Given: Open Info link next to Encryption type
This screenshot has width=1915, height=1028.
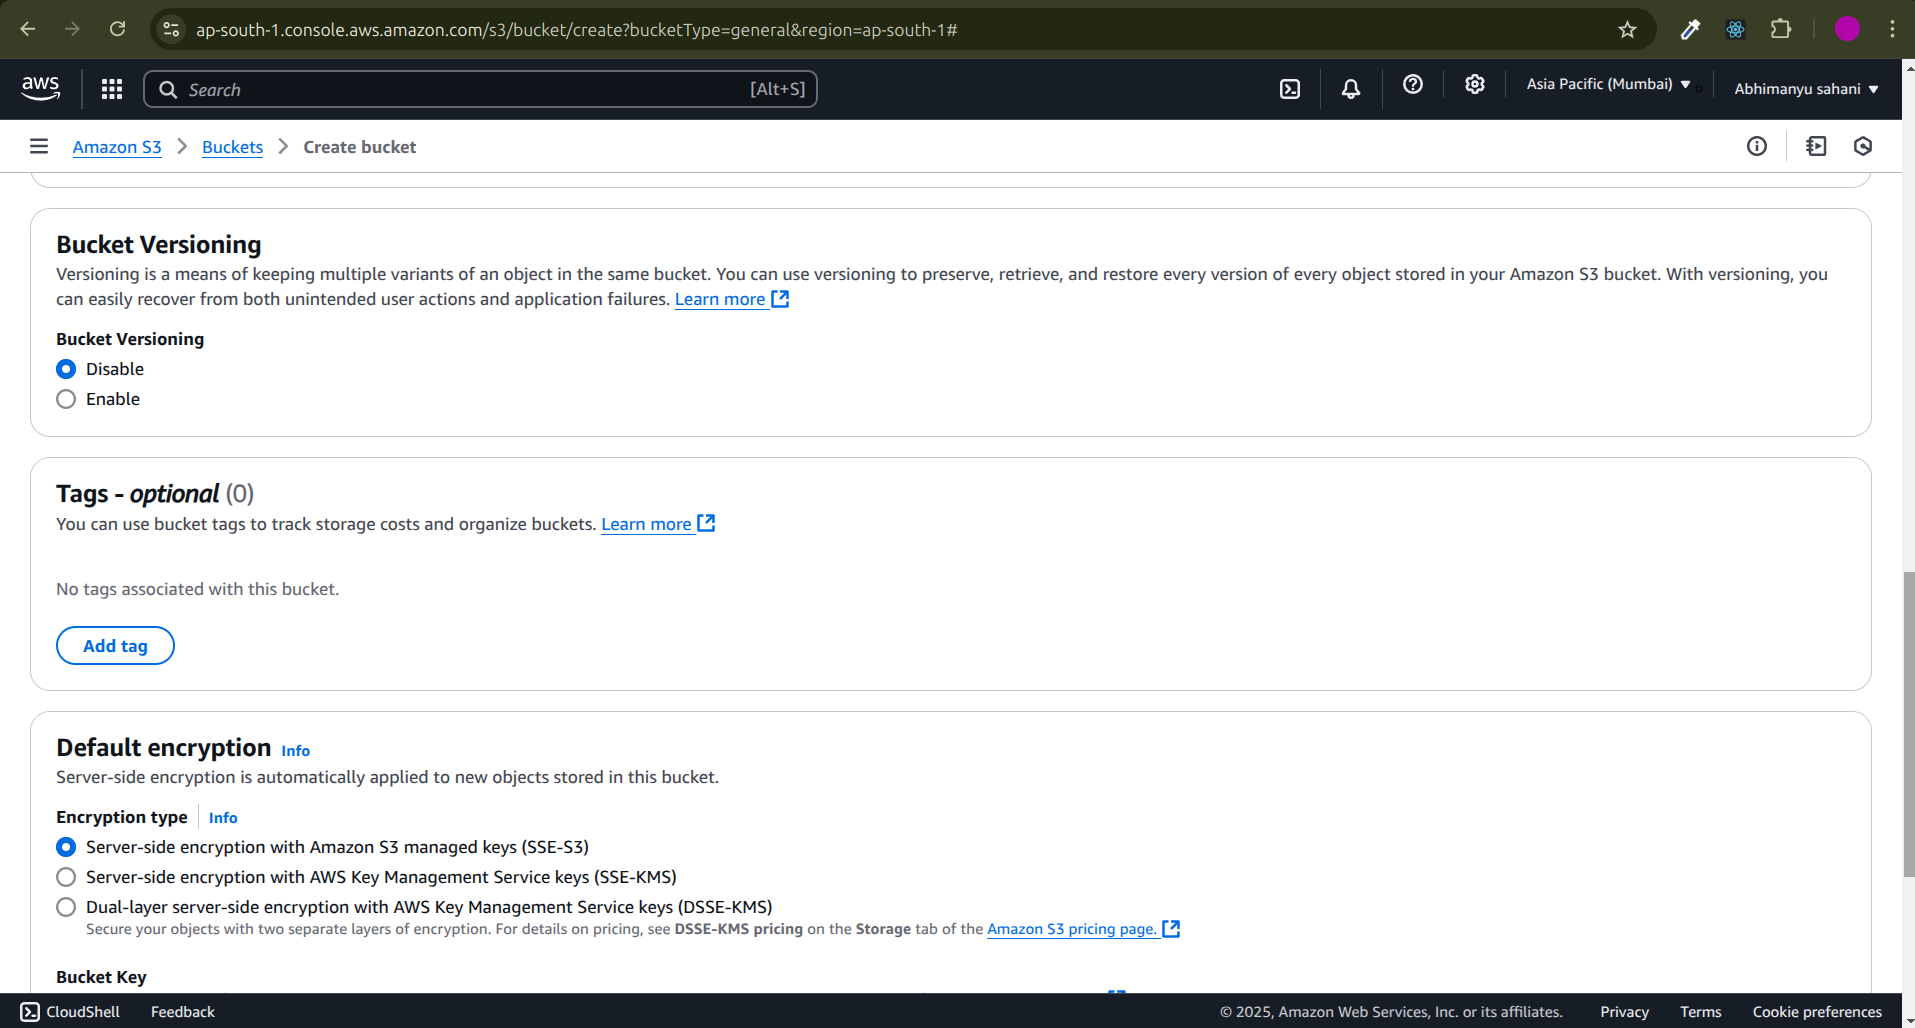Looking at the screenshot, I should pos(223,818).
